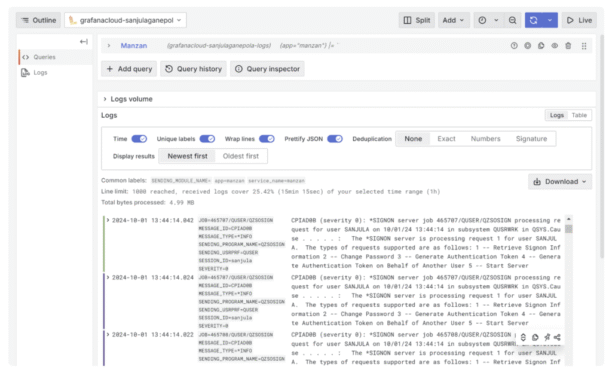Image resolution: width=612 pixels, height=369 pixels.
Task: Open the grafanacloud data source dropdown
Action: point(125,20)
